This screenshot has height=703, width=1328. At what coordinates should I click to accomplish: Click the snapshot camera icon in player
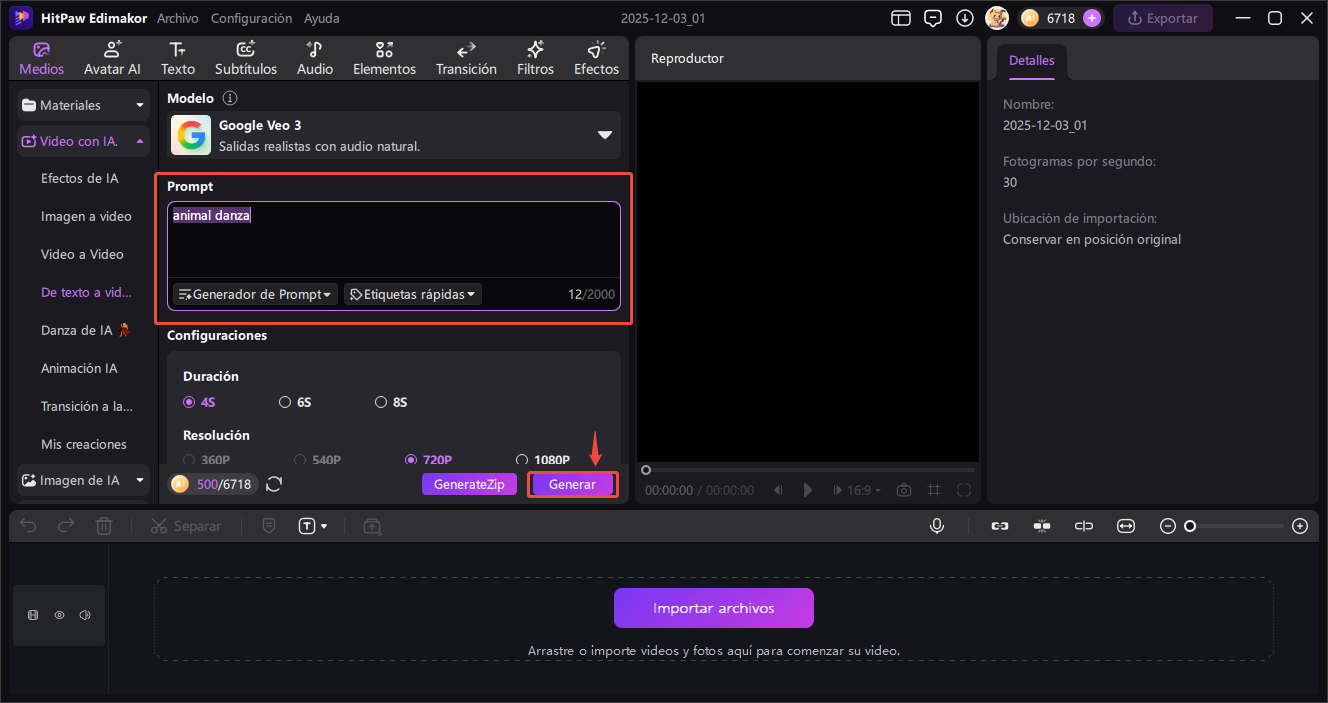coord(904,490)
